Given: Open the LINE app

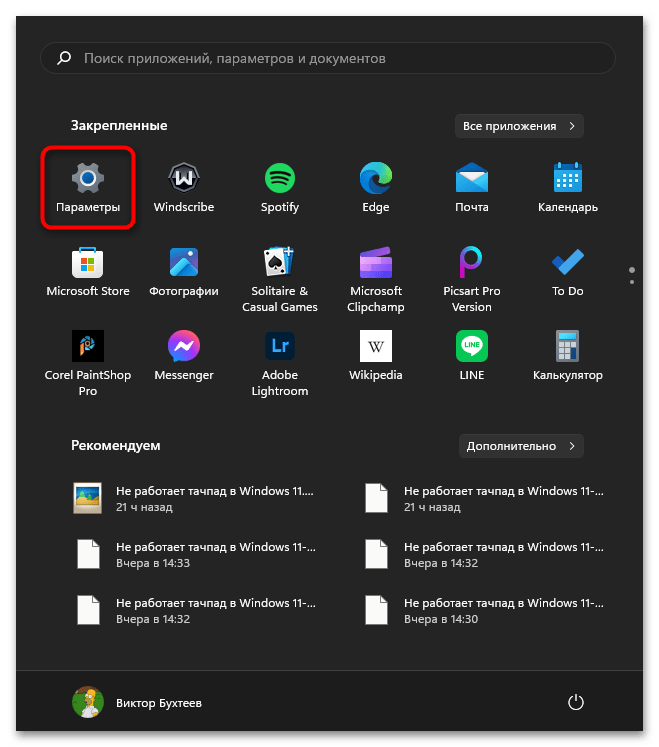Looking at the screenshot, I should coord(472,355).
